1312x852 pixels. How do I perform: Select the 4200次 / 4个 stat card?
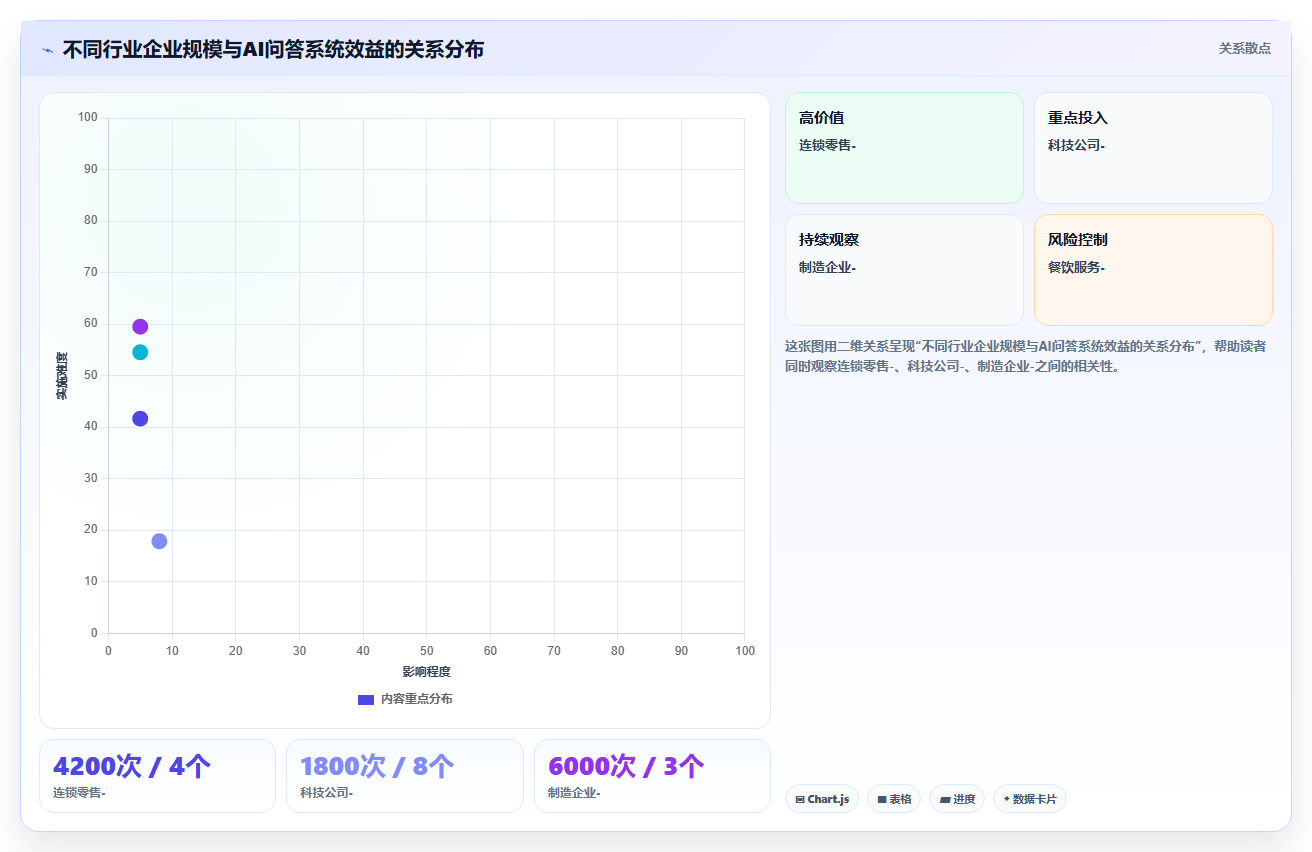coord(157,776)
